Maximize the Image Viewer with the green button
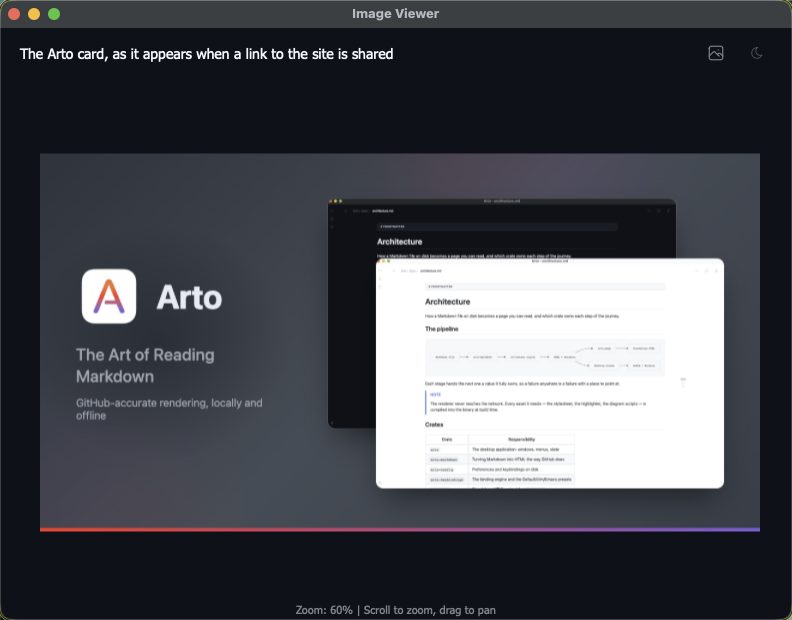 54,14
